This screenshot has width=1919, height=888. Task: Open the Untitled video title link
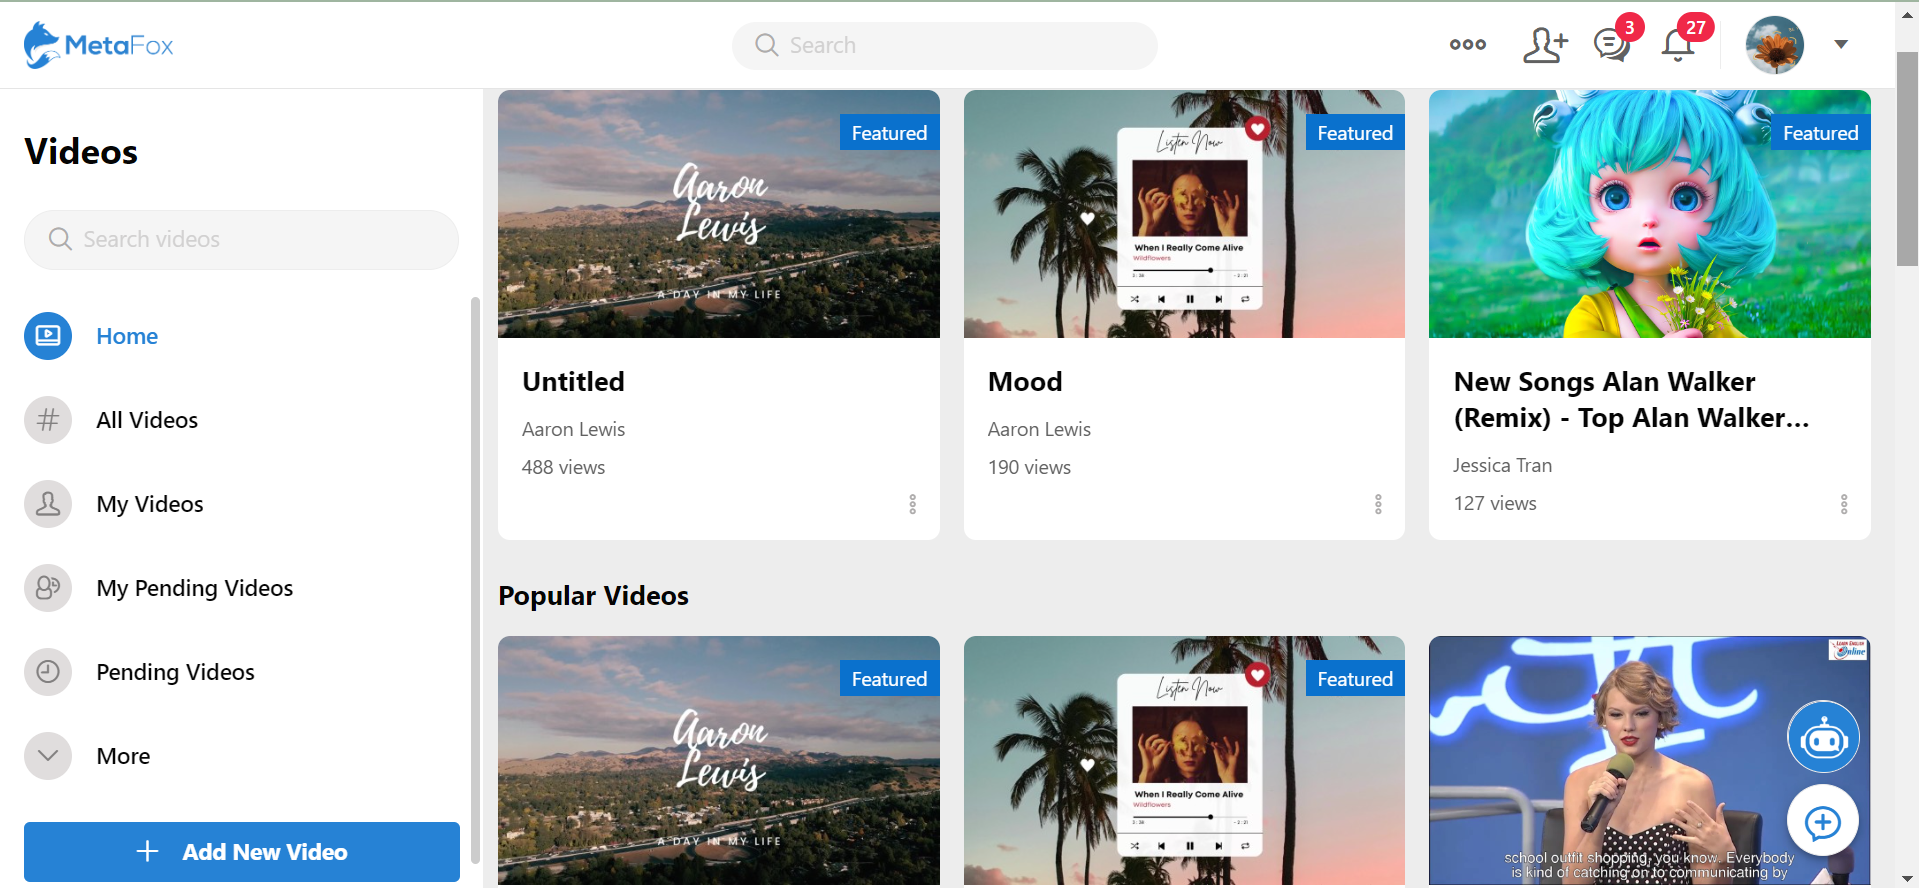(573, 382)
